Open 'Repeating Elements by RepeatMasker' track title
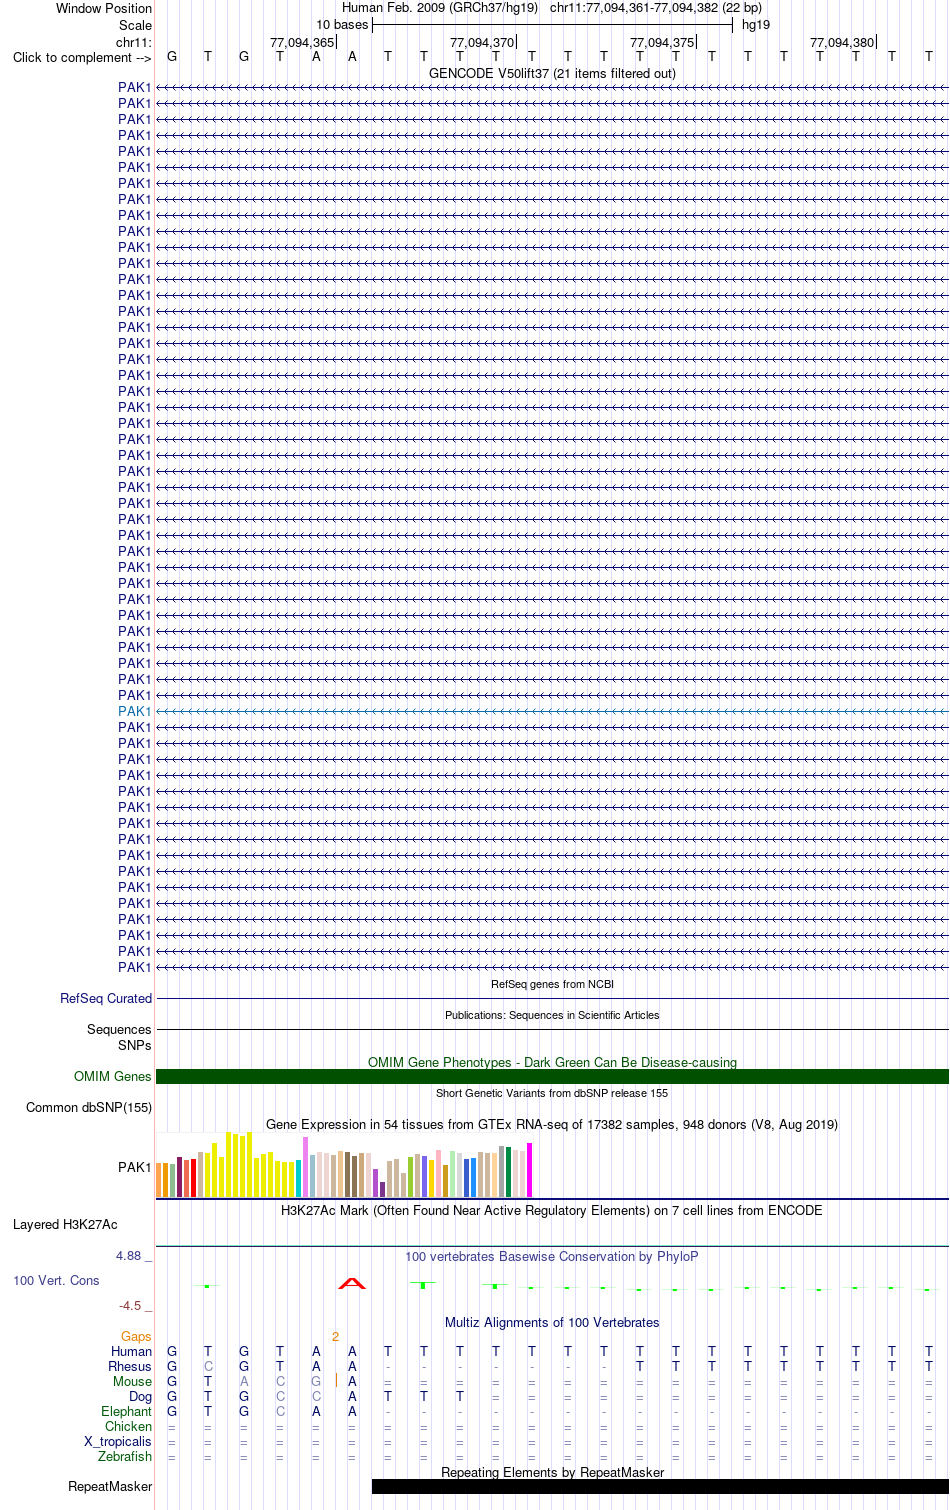The width and height of the screenshot is (950, 1510). [552, 1472]
